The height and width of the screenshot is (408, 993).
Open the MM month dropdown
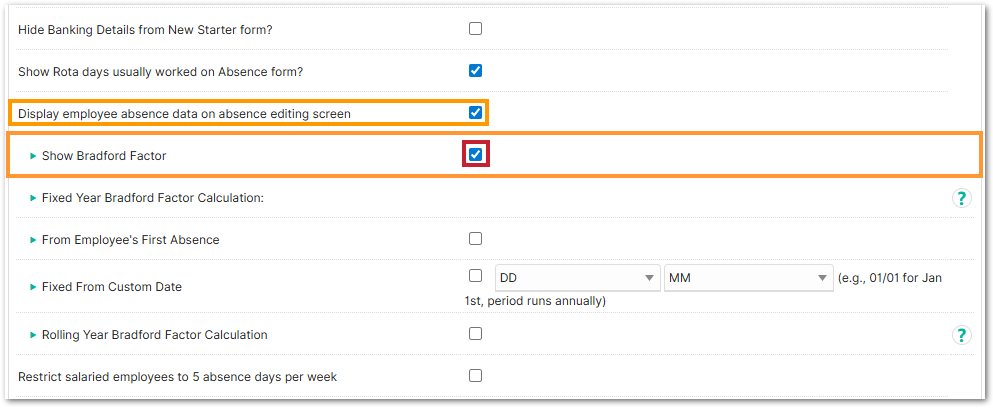[x=748, y=277]
